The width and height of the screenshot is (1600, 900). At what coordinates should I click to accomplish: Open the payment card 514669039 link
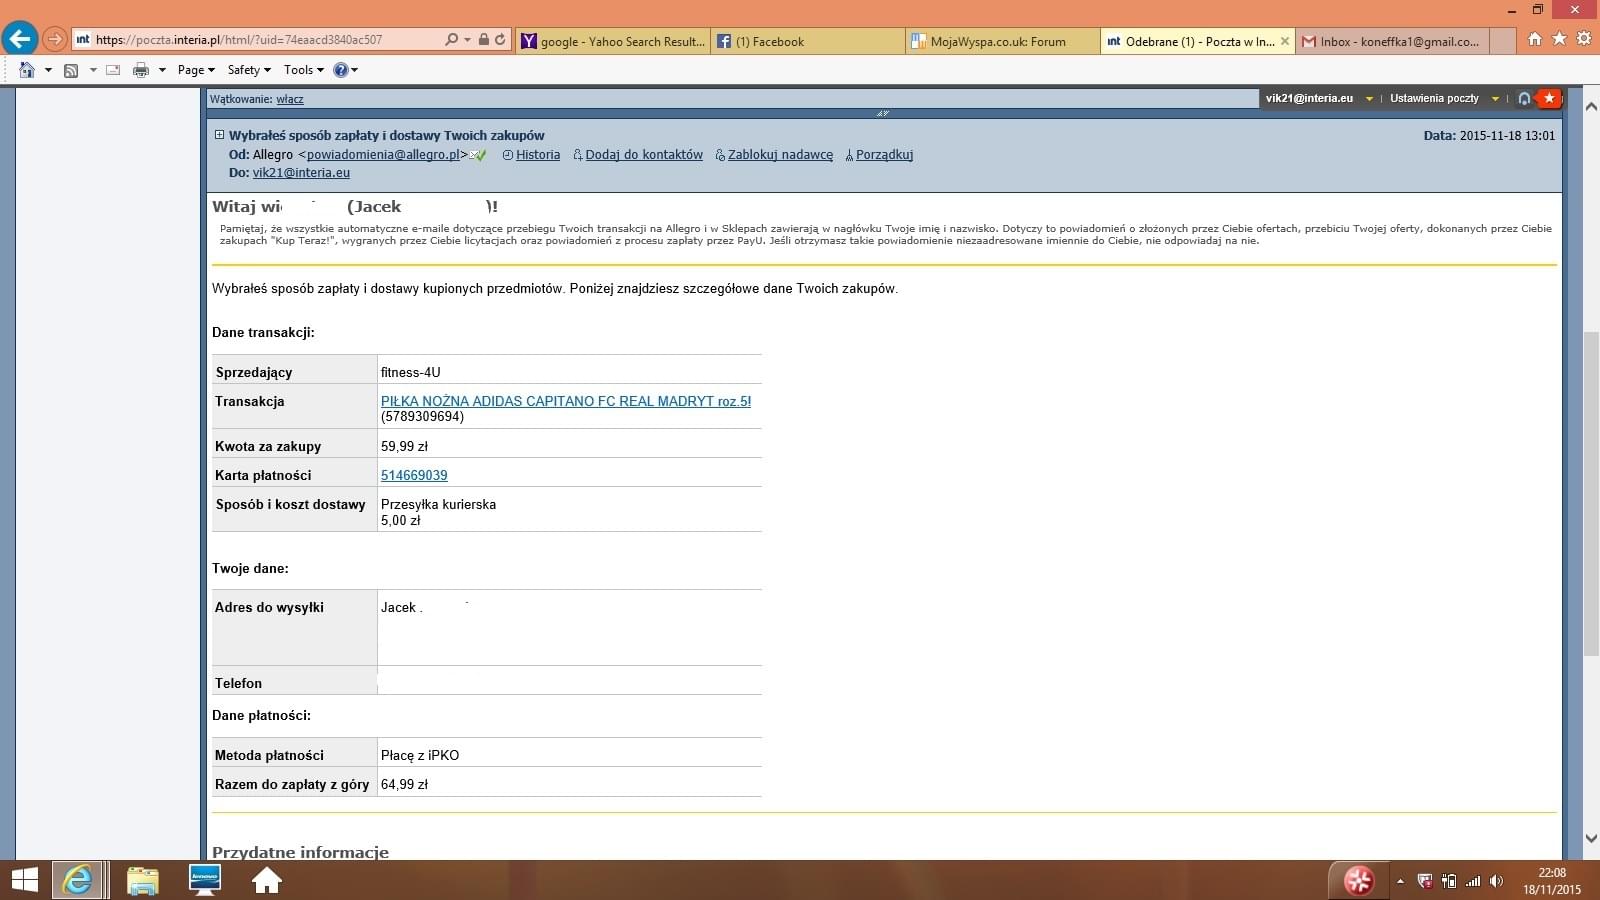414,475
